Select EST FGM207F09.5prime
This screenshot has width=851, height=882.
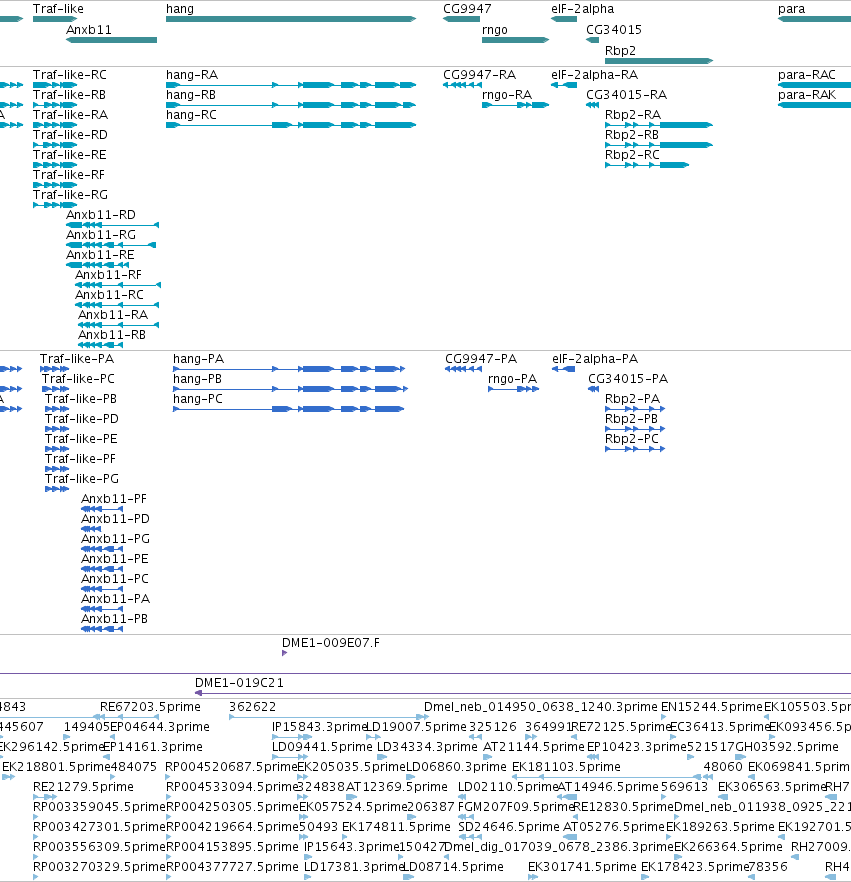(x=516, y=807)
